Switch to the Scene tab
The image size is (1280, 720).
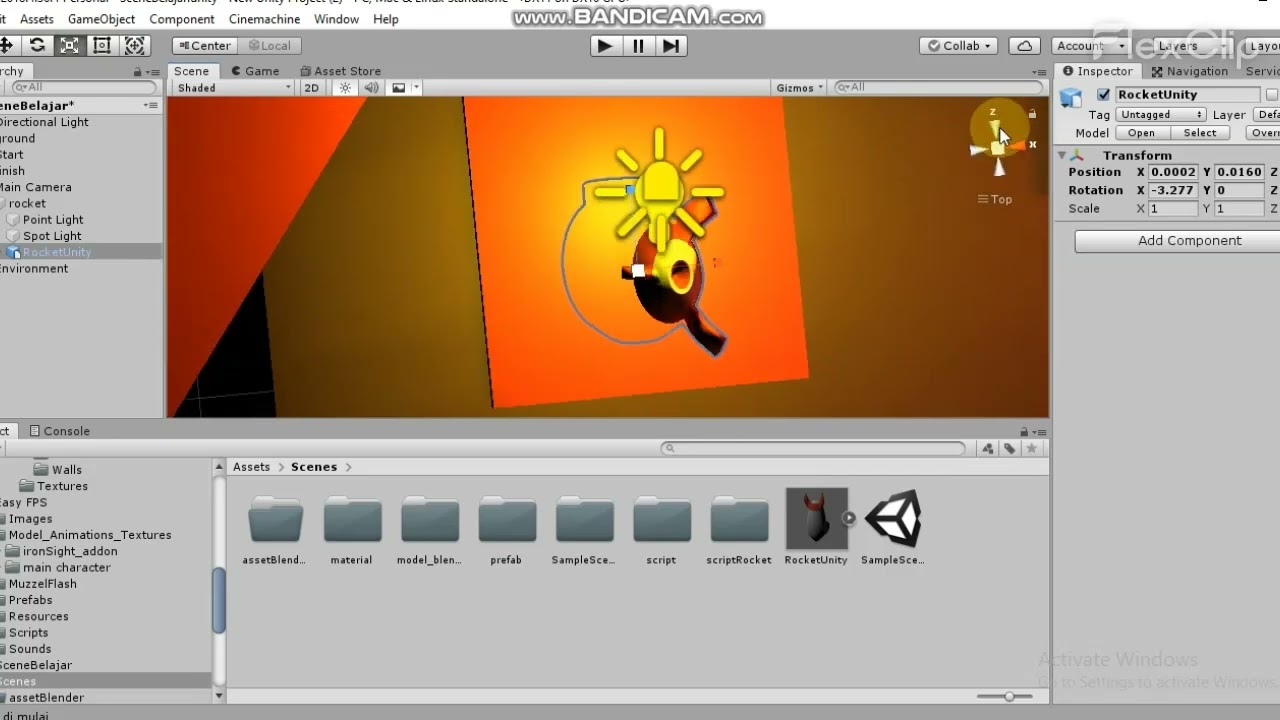[x=191, y=71]
